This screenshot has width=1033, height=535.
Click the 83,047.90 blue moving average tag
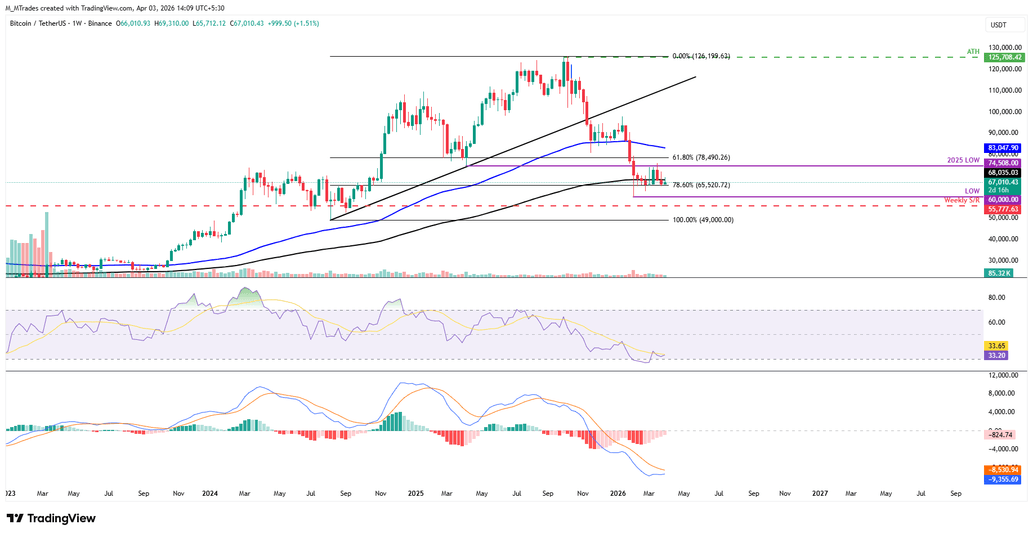click(x=1003, y=148)
